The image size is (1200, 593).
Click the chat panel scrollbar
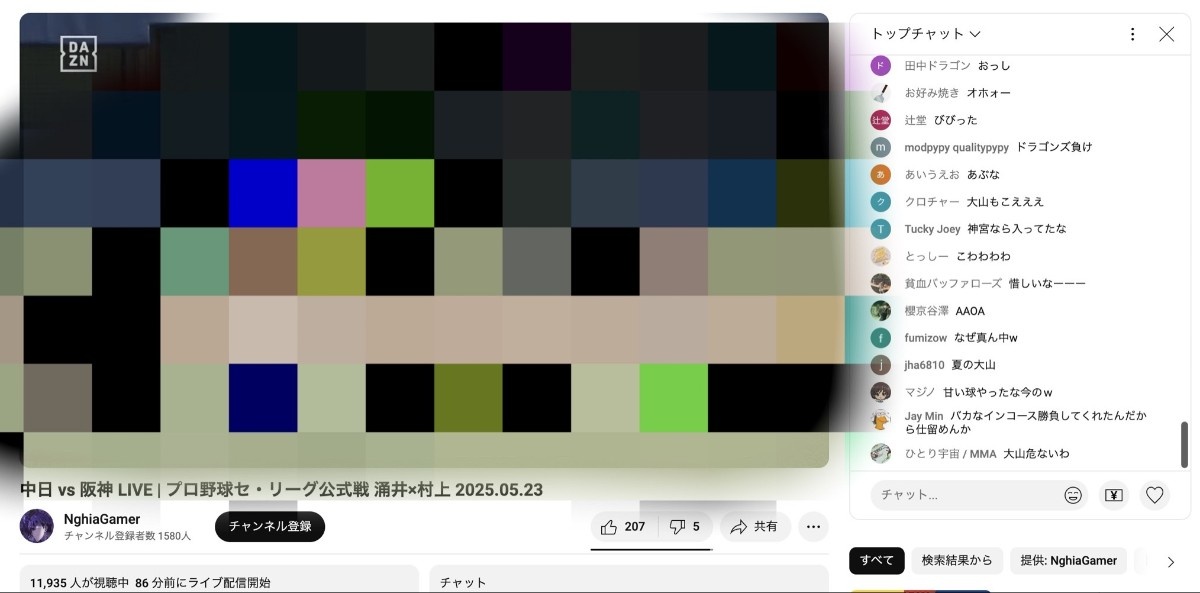tap(1185, 443)
